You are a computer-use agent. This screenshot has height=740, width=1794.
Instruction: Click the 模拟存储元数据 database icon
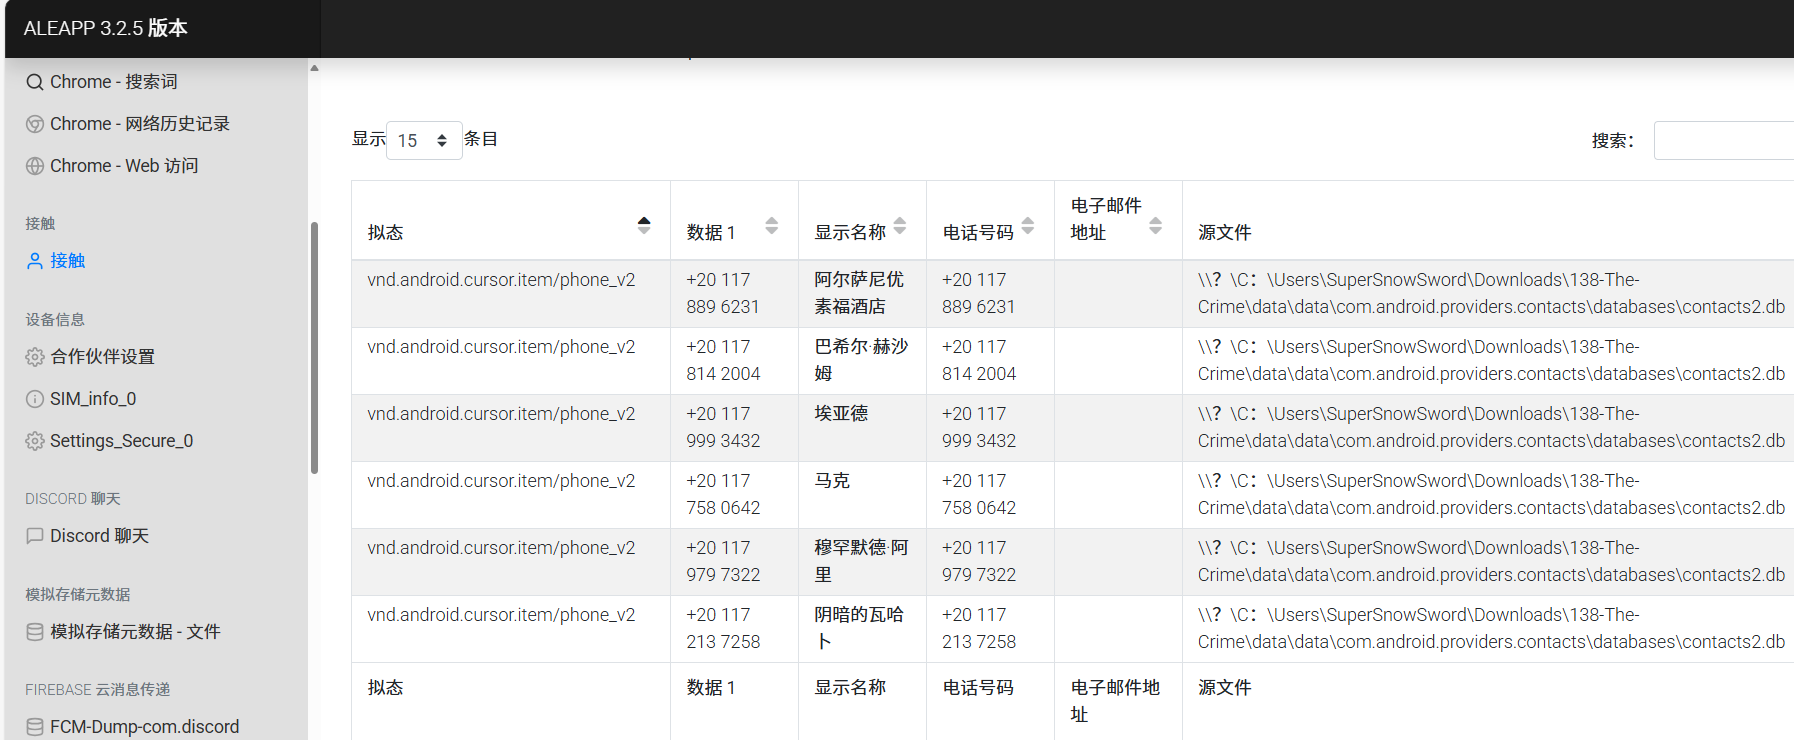pos(35,632)
